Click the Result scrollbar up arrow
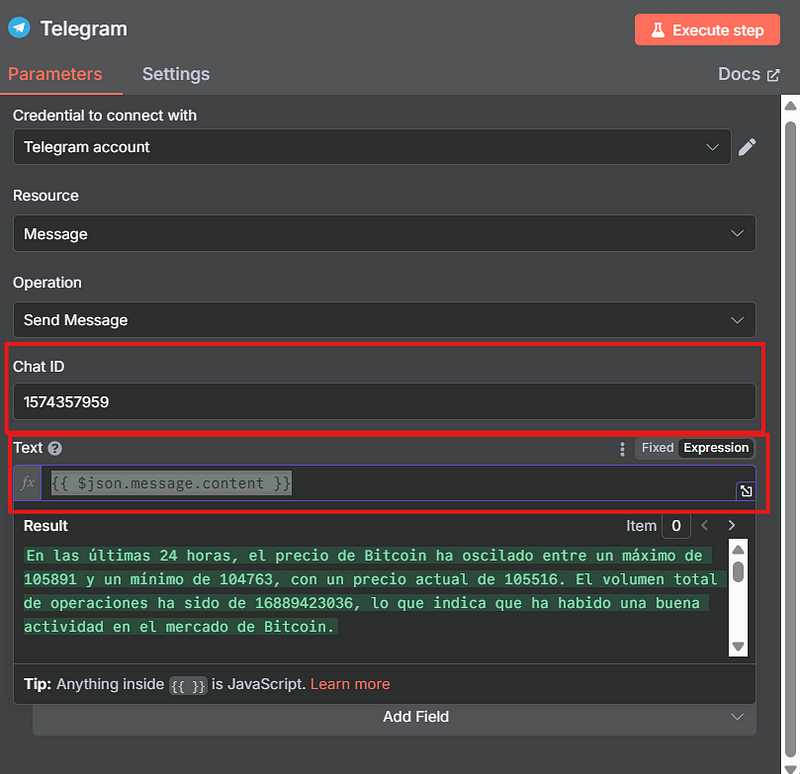The width and height of the screenshot is (800, 774). [738, 550]
